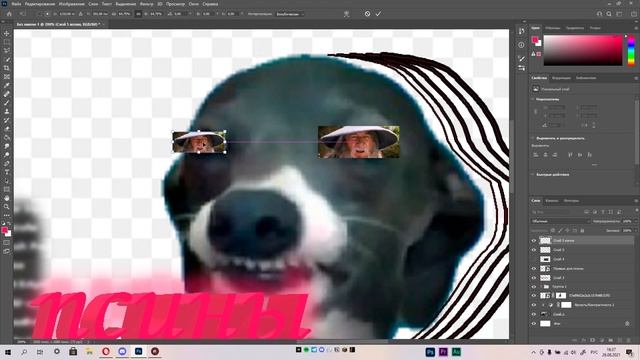
Task: Select the Hand tool
Action: (x=7, y=198)
